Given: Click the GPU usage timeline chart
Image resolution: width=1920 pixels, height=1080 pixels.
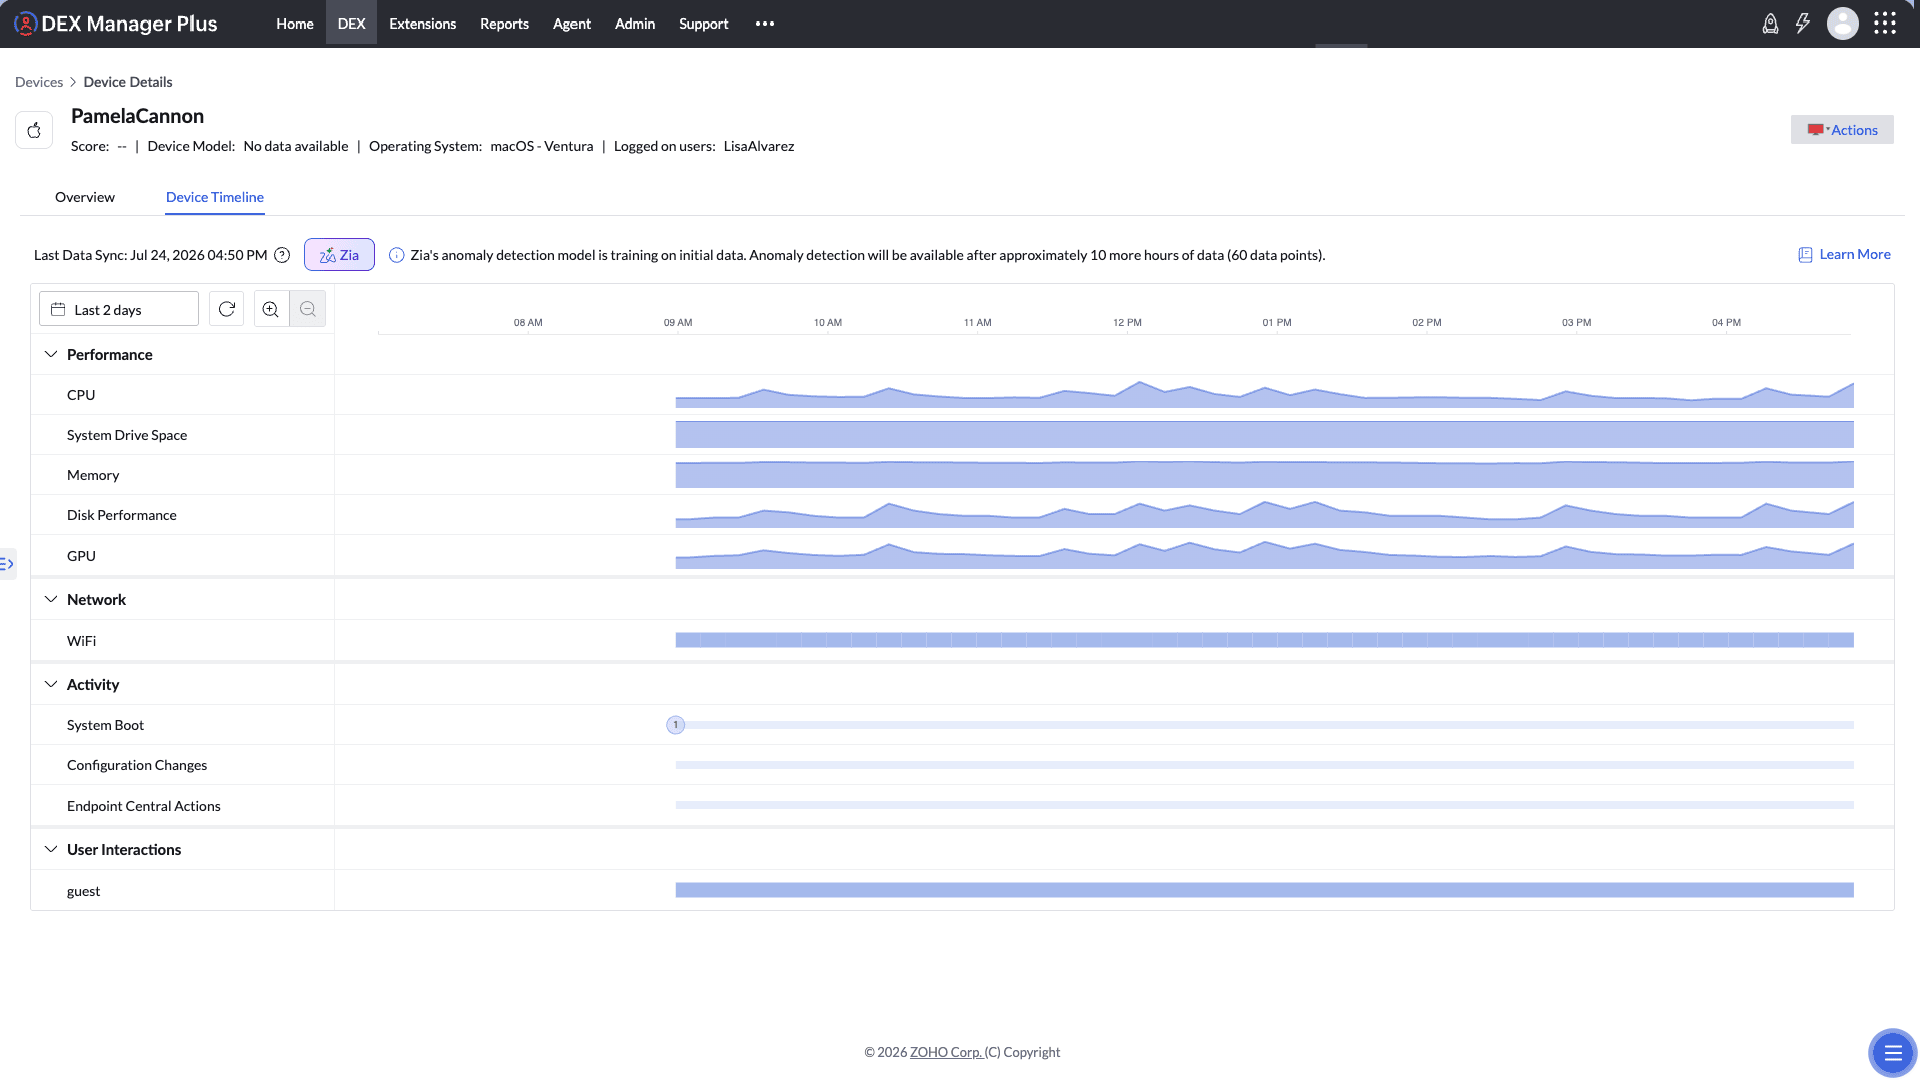Looking at the screenshot, I should (1265, 555).
